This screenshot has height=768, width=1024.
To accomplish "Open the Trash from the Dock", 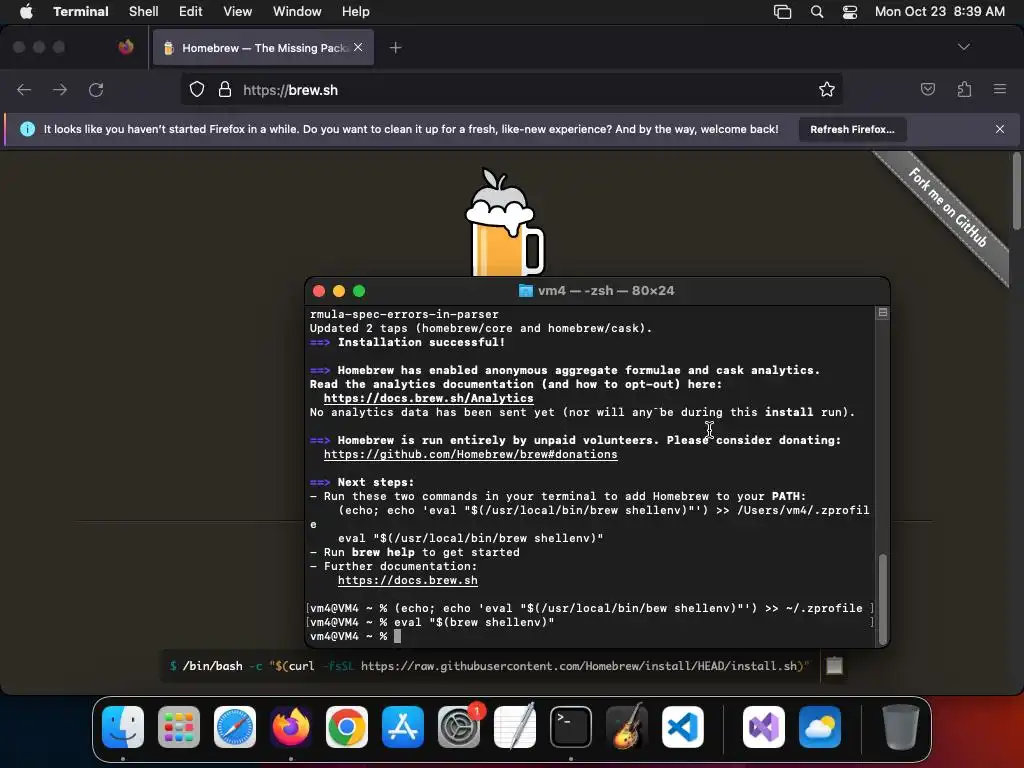I will click(901, 727).
